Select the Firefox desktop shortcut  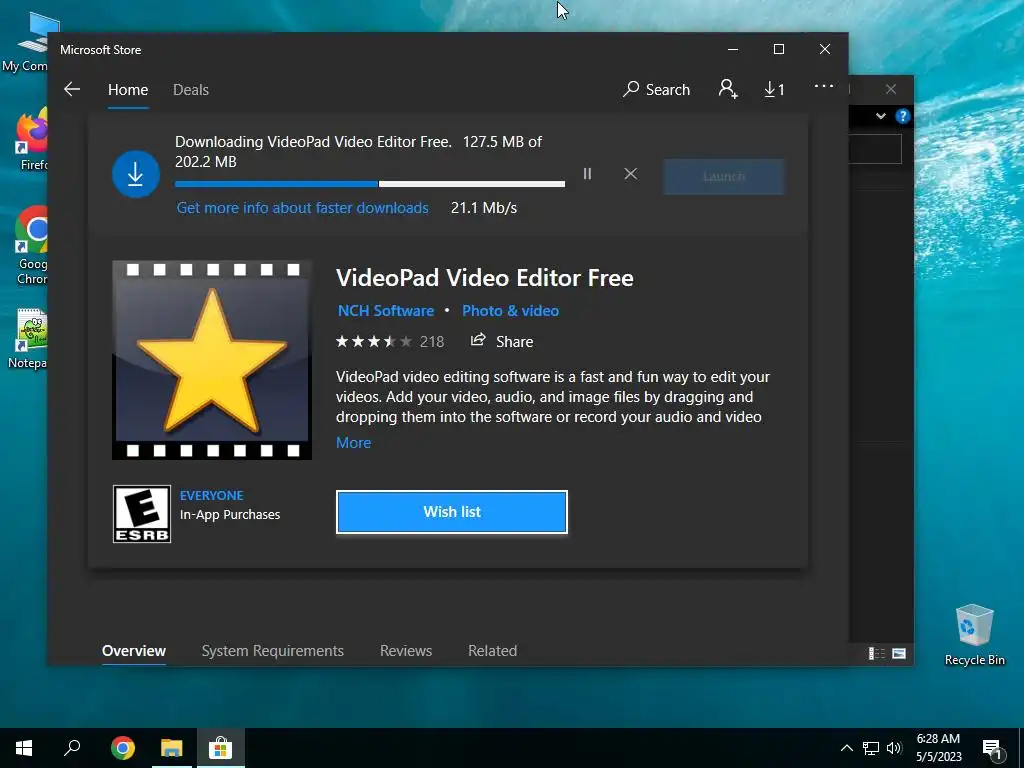pos(31,140)
